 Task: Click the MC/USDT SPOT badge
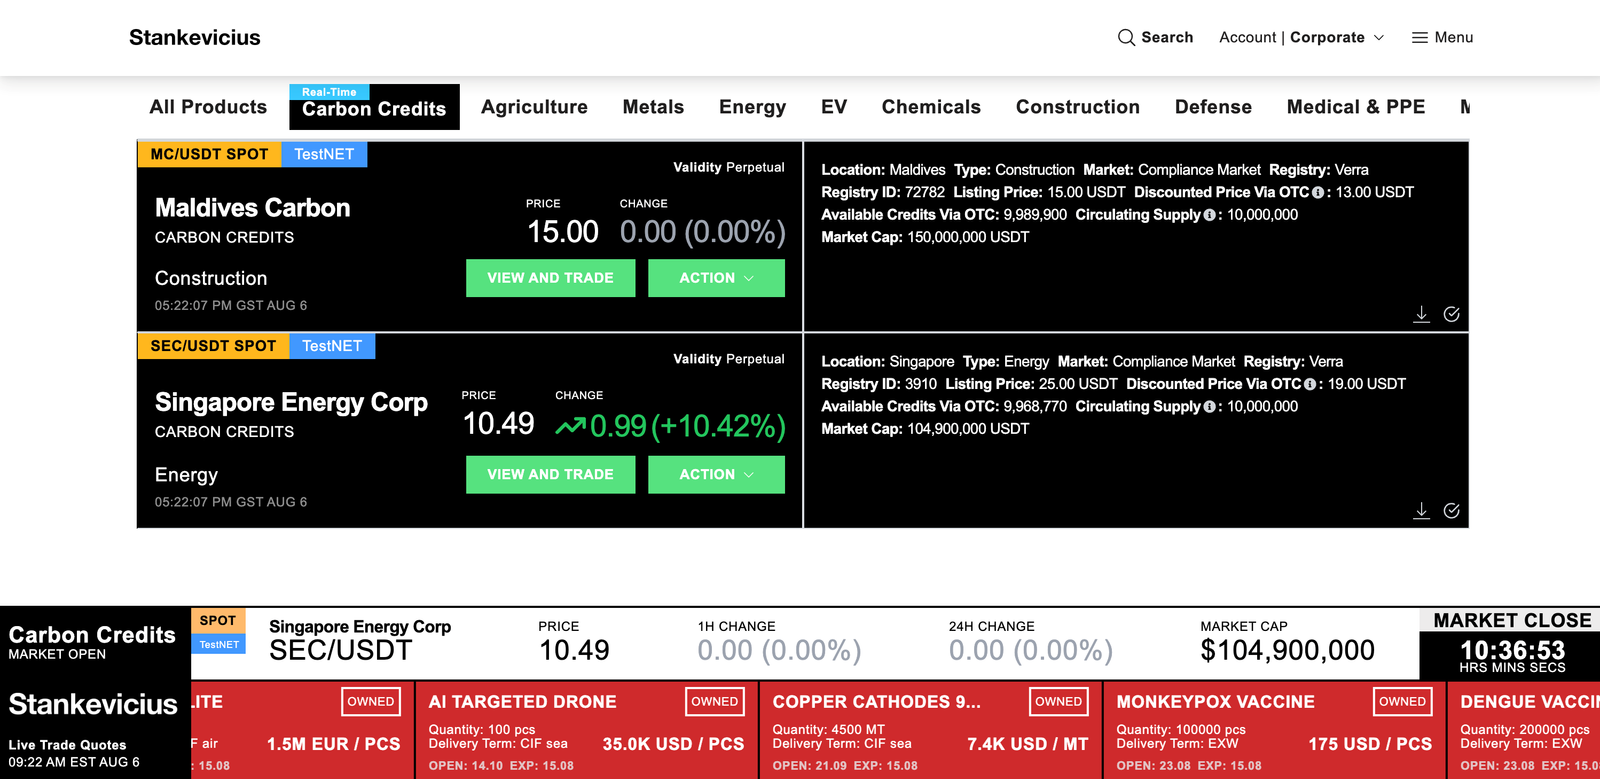coord(209,154)
